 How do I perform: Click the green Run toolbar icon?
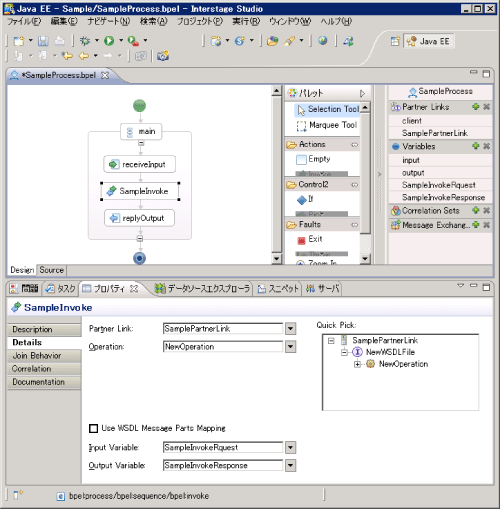tap(109, 41)
